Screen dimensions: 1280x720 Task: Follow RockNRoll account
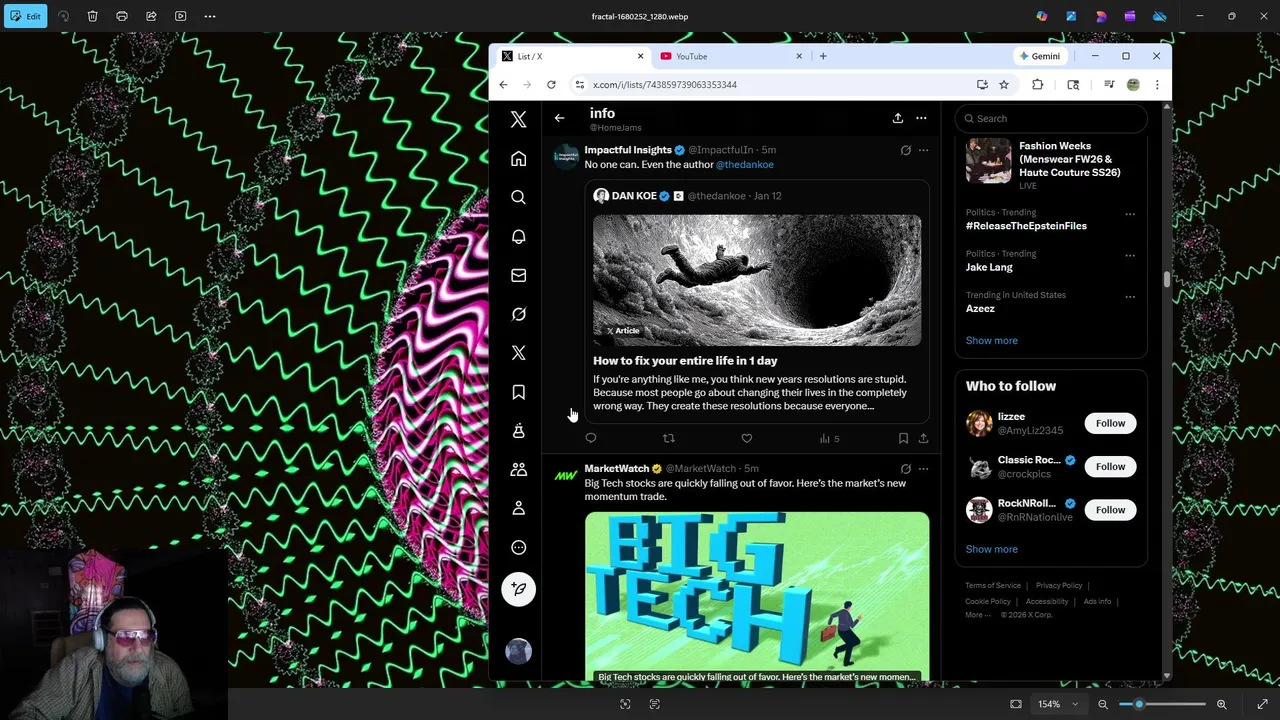click(x=1110, y=510)
